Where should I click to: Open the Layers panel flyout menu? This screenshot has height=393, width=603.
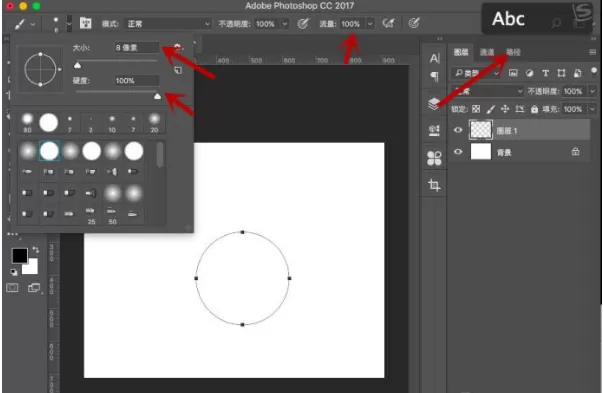(593, 52)
